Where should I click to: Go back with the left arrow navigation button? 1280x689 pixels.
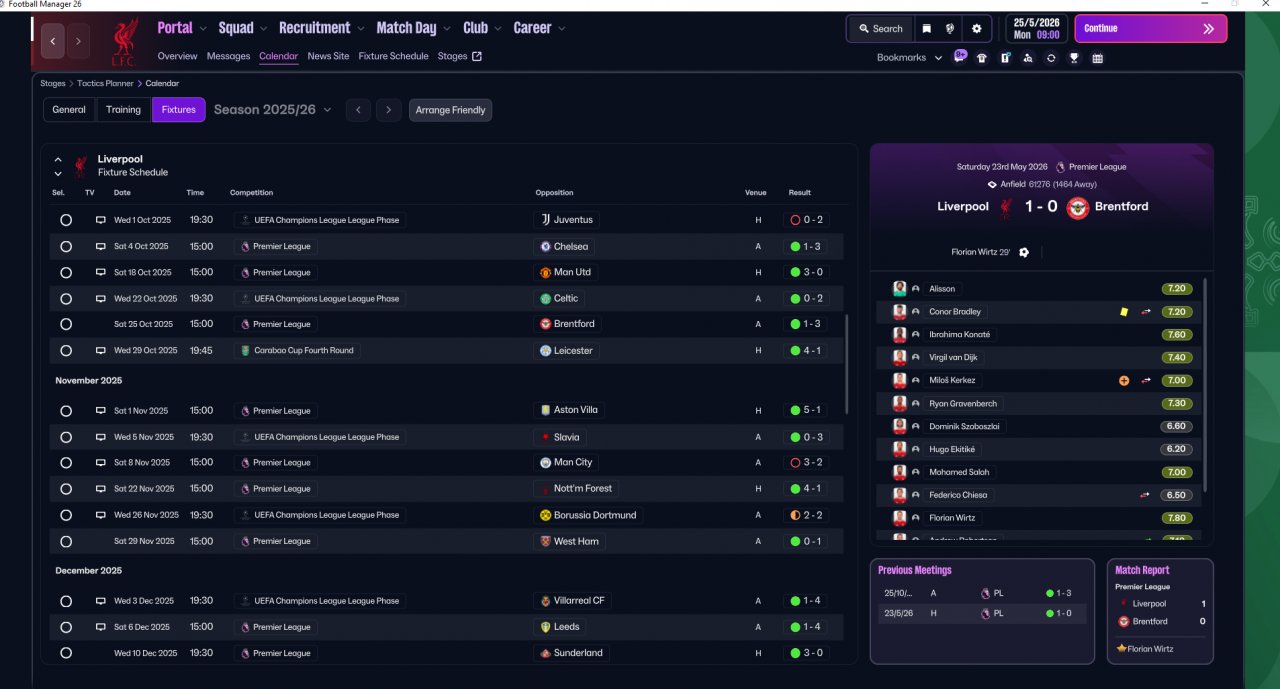[53, 41]
